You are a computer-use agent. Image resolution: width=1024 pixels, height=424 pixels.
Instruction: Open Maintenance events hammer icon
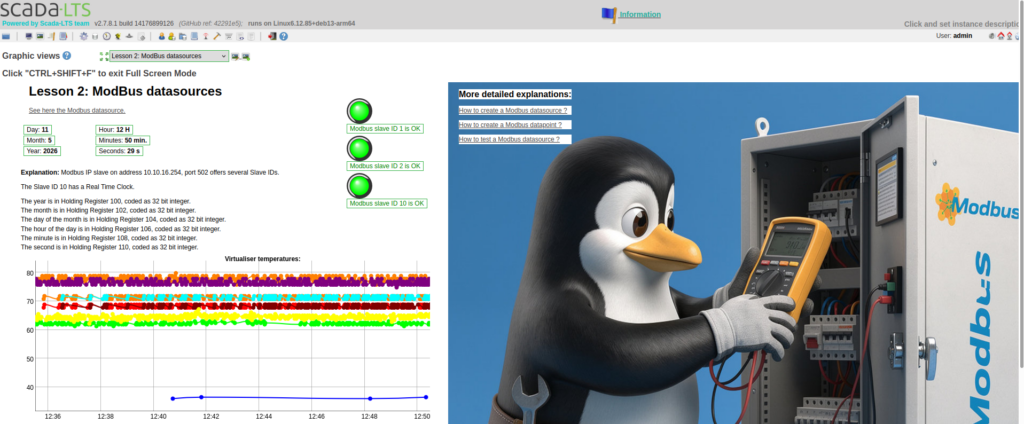pos(216,37)
